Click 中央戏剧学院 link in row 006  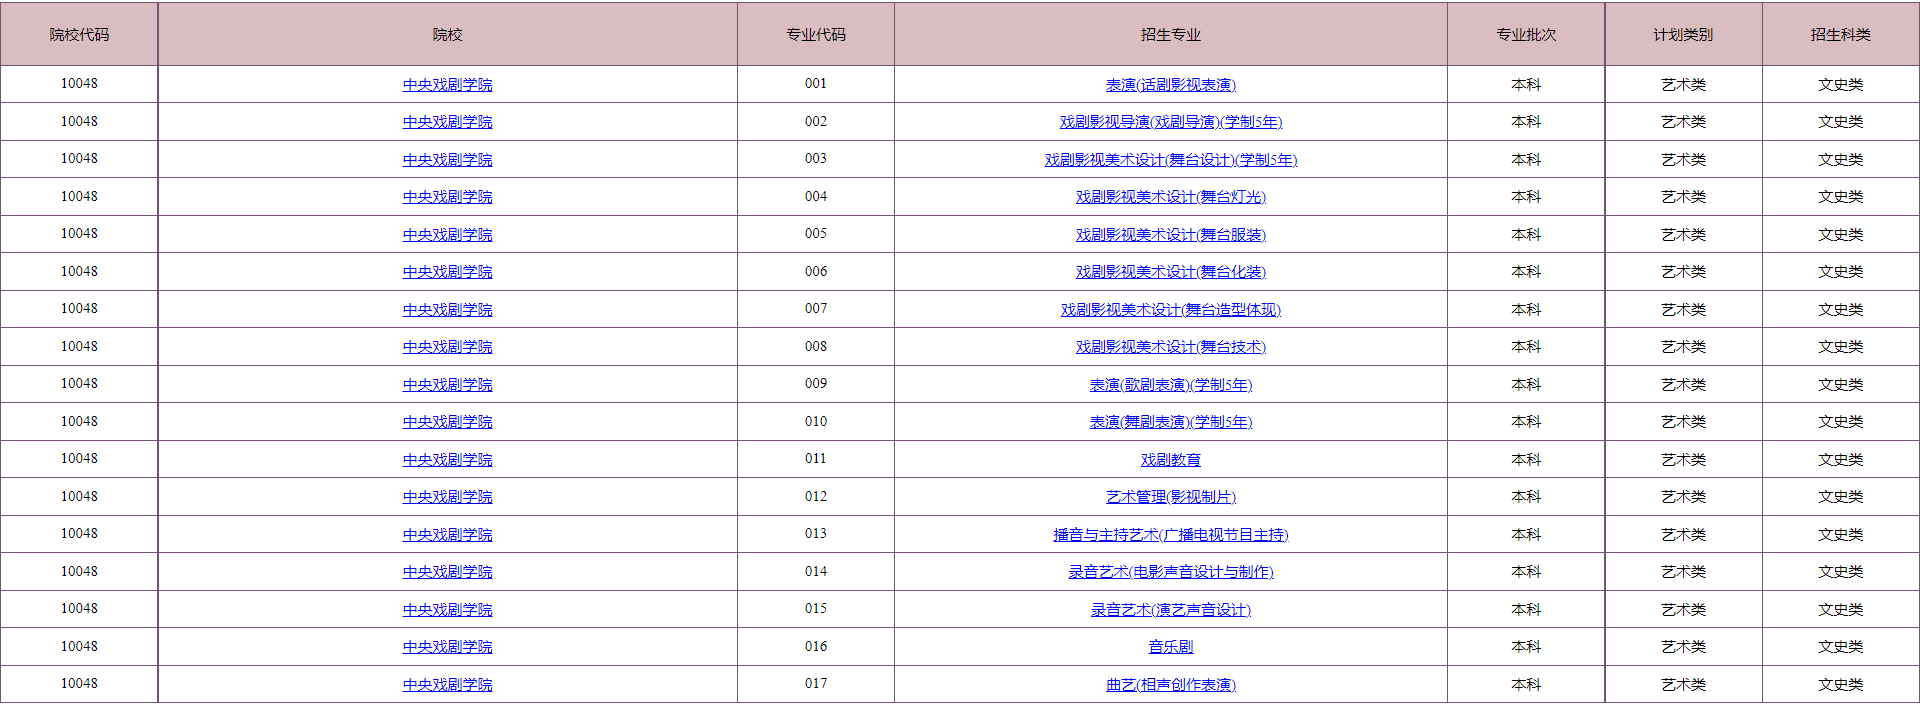pos(447,272)
